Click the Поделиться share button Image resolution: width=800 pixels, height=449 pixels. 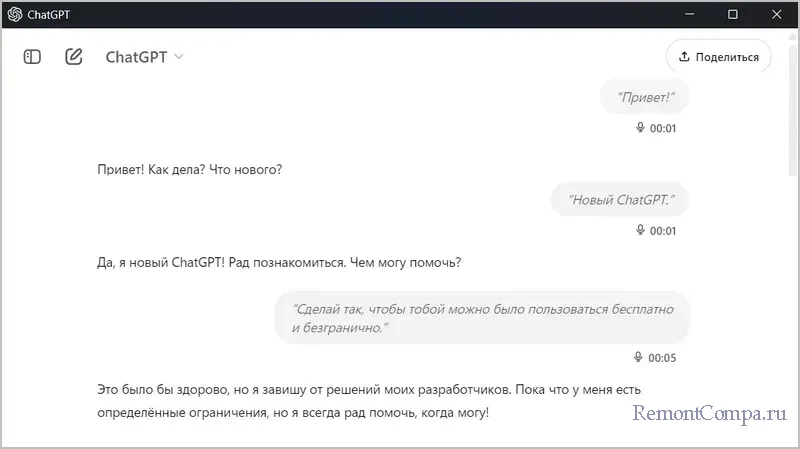click(718, 57)
